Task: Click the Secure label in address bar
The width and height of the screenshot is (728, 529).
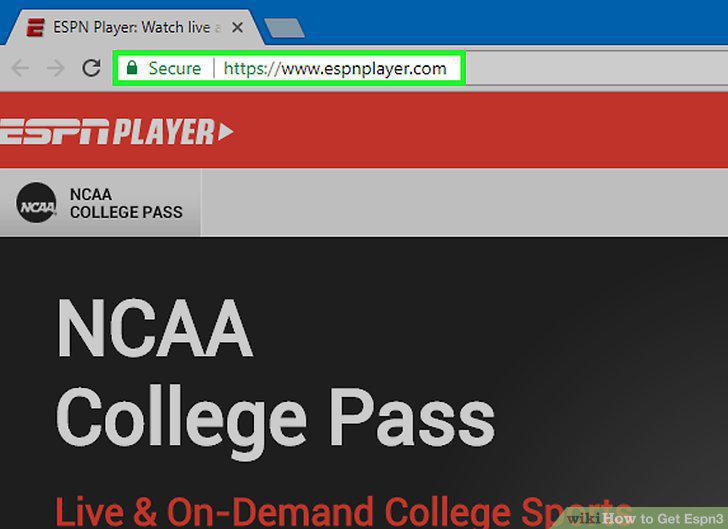Action: pos(175,69)
